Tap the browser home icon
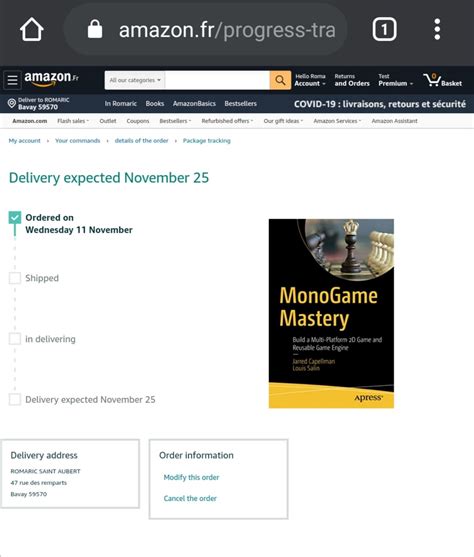The image size is (474, 557). 32,29
